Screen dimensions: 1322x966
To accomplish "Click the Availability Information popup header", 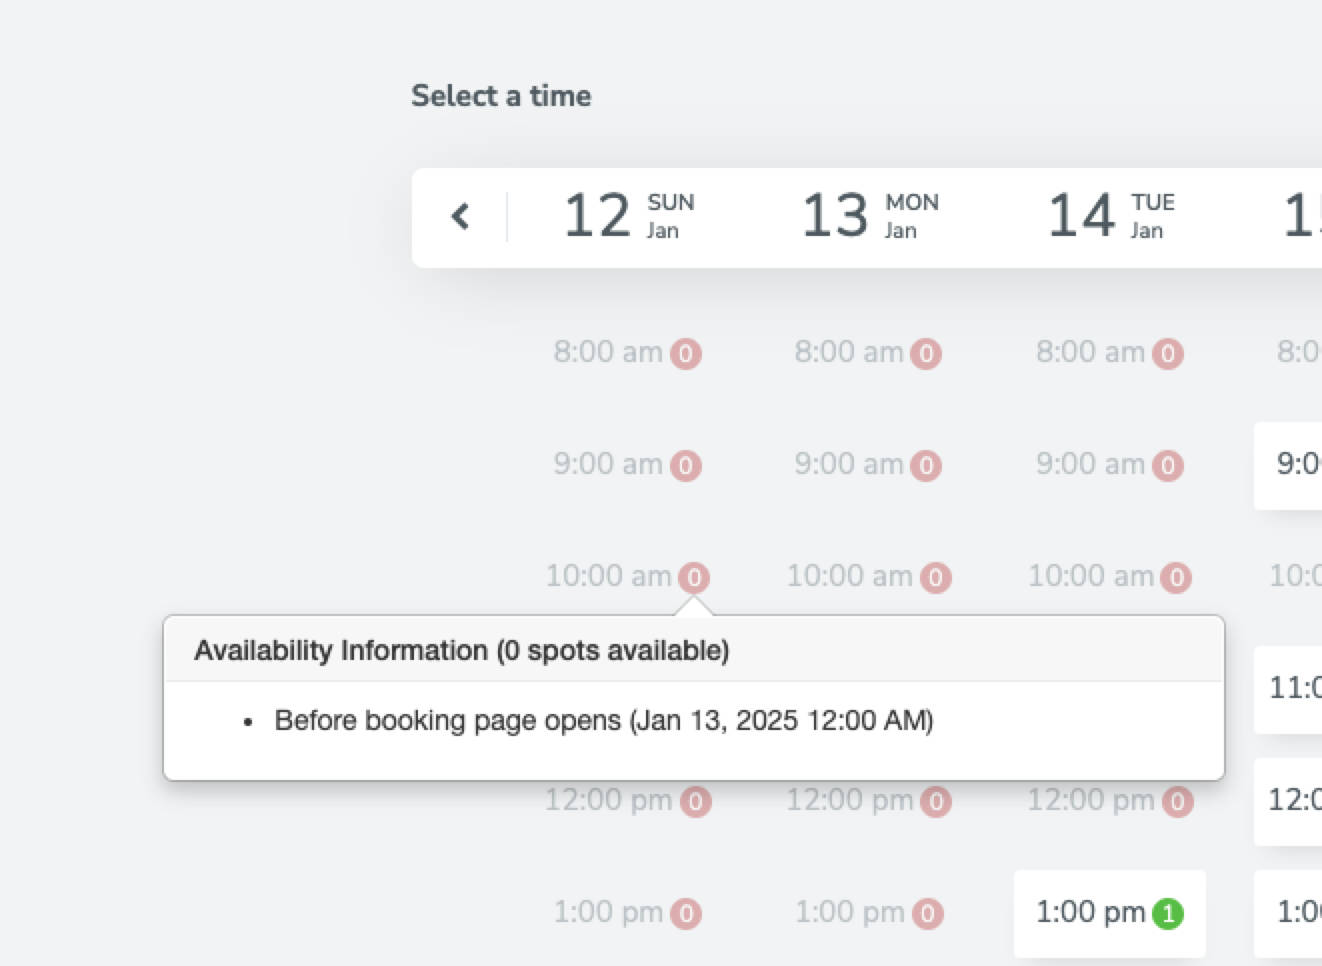I will (x=461, y=650).
